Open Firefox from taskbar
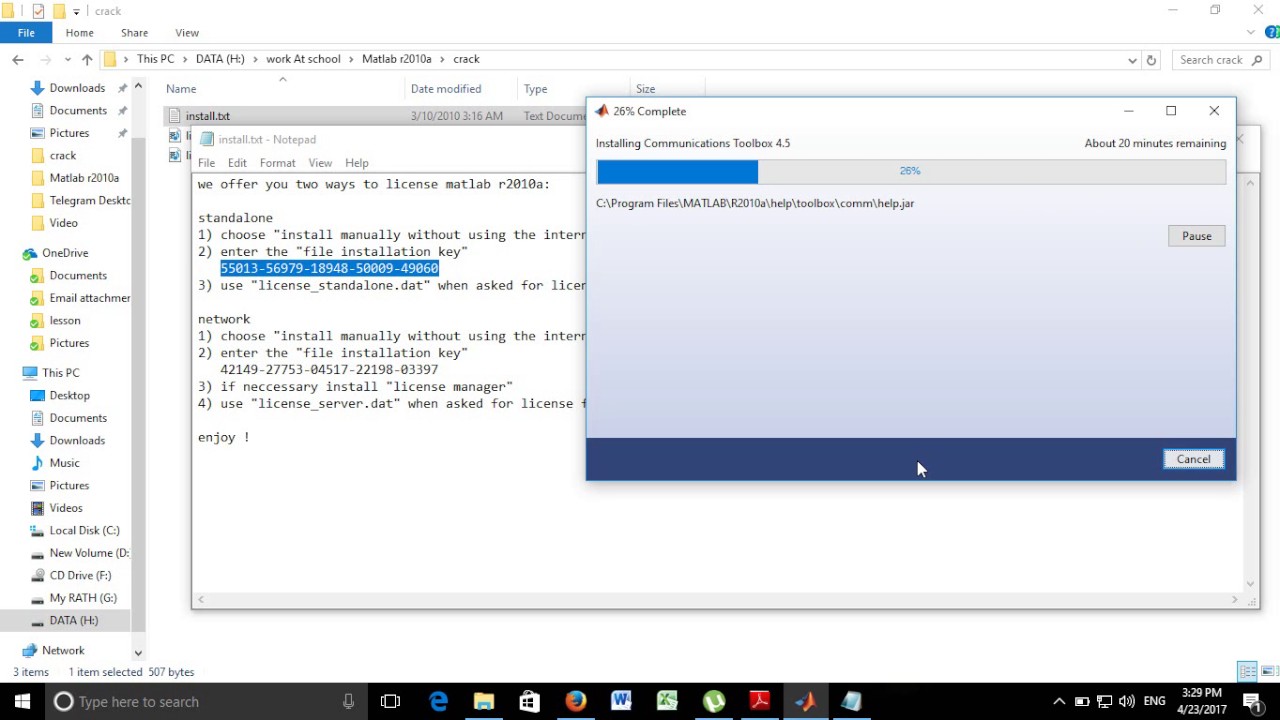This screenshot has width=1280, height=720. tap(576, 702)
